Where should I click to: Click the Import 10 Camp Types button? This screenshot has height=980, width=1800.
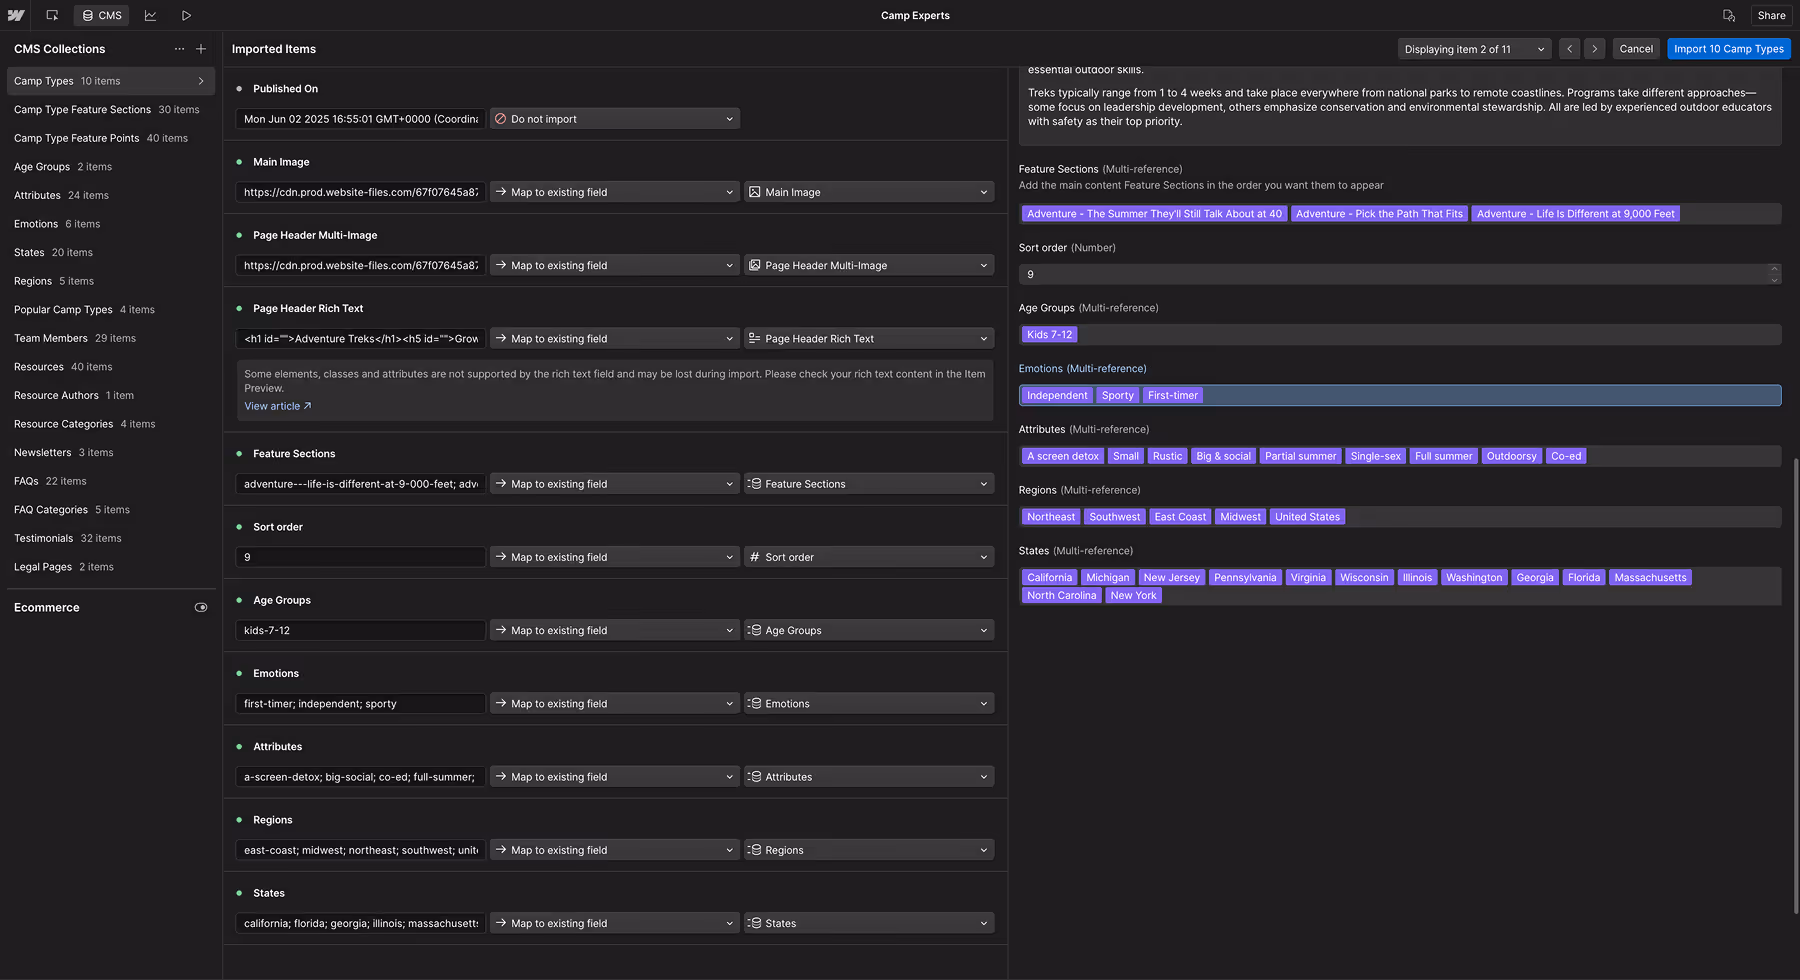(1728, 48)
